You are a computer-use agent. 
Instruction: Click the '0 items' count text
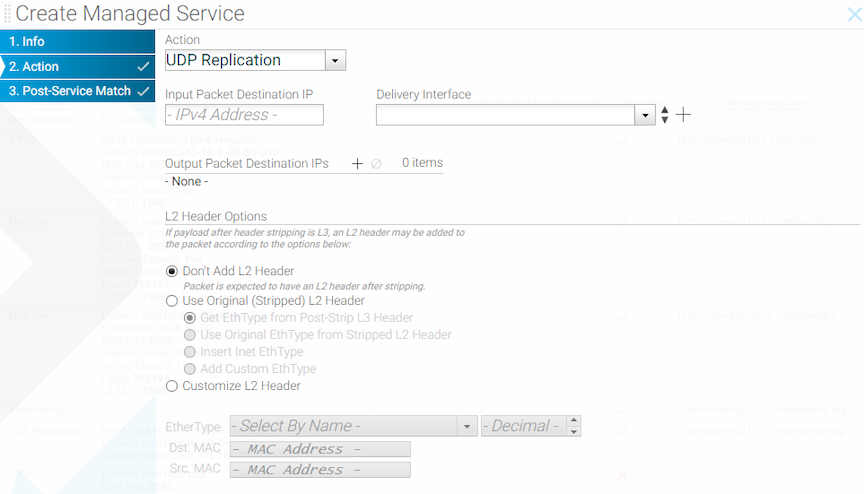pyautogui.click(x=422, y=162)
